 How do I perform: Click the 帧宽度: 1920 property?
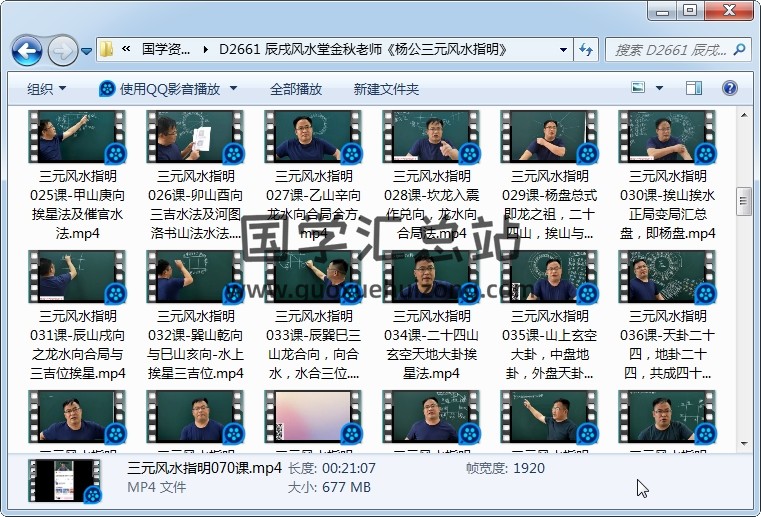click(x=505, y=468)
